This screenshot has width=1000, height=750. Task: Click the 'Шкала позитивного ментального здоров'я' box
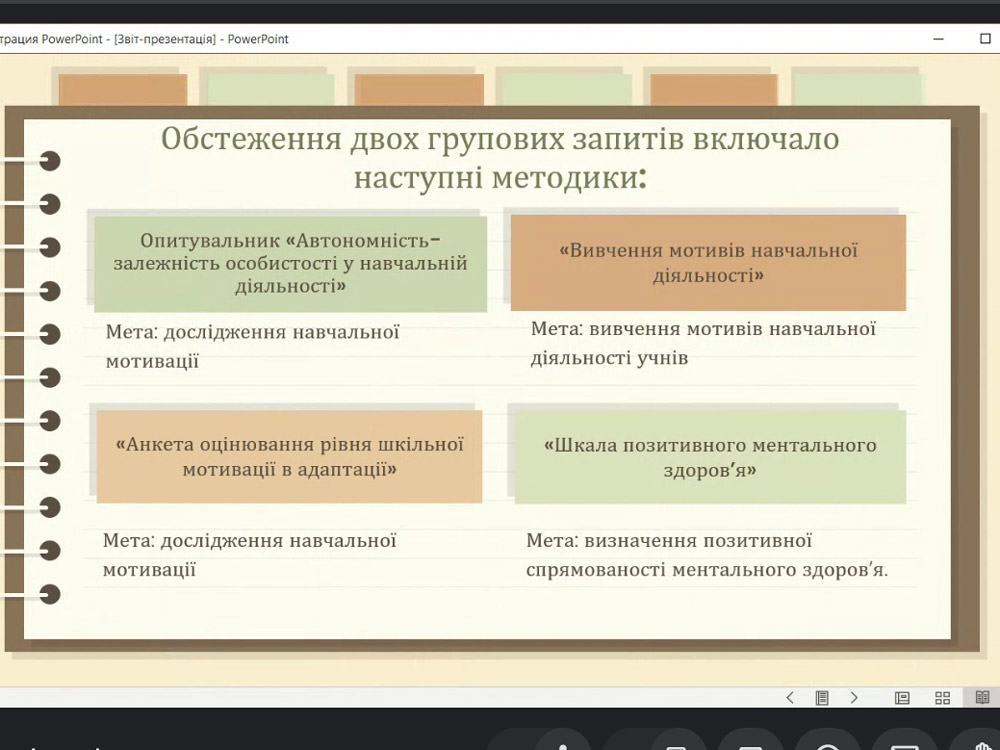tap(708, 456)
